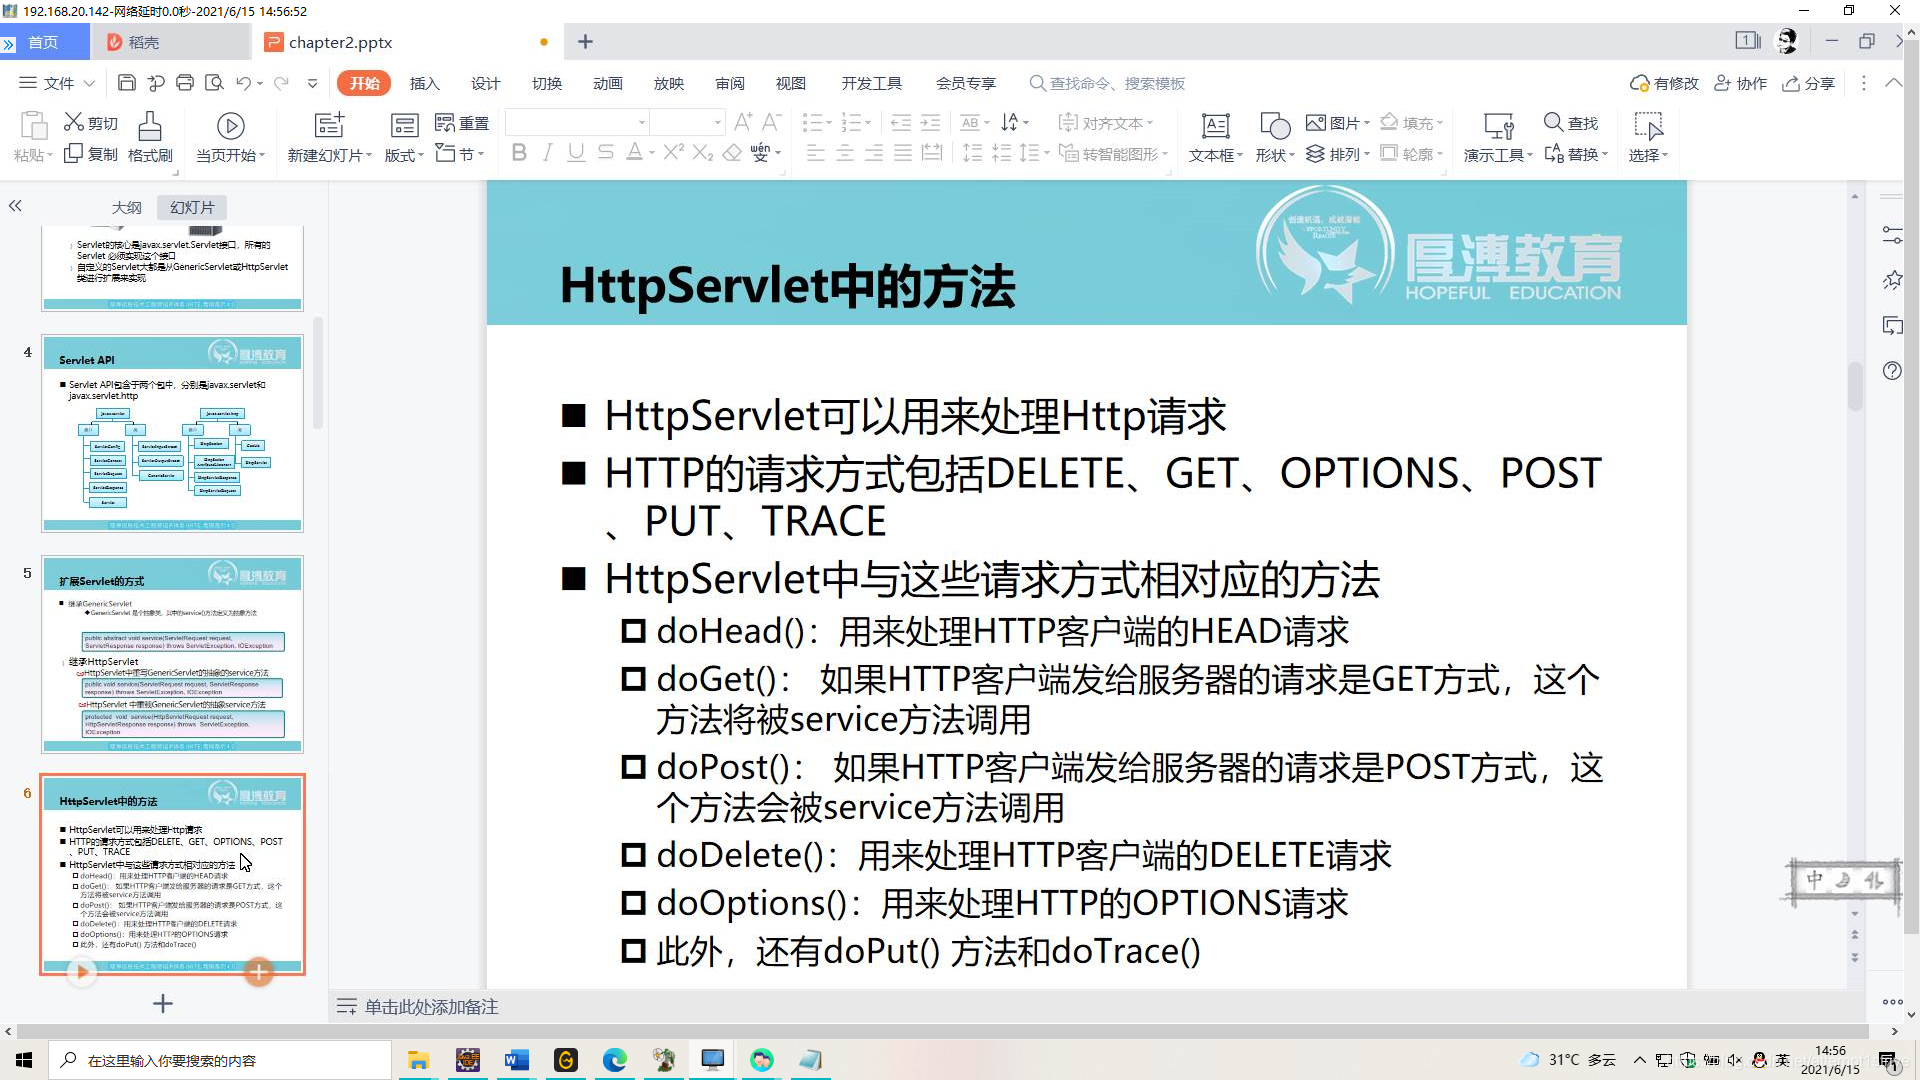Expand the Paste (粘贴) dropdown
The width and height of the screenshot is (1920, 1080).
[x=33, y=155]
